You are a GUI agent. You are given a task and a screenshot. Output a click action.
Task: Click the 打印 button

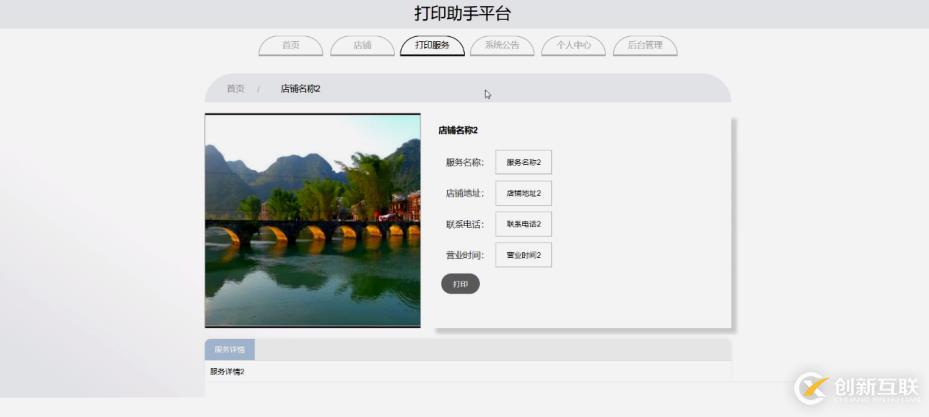tap(460, 284)
